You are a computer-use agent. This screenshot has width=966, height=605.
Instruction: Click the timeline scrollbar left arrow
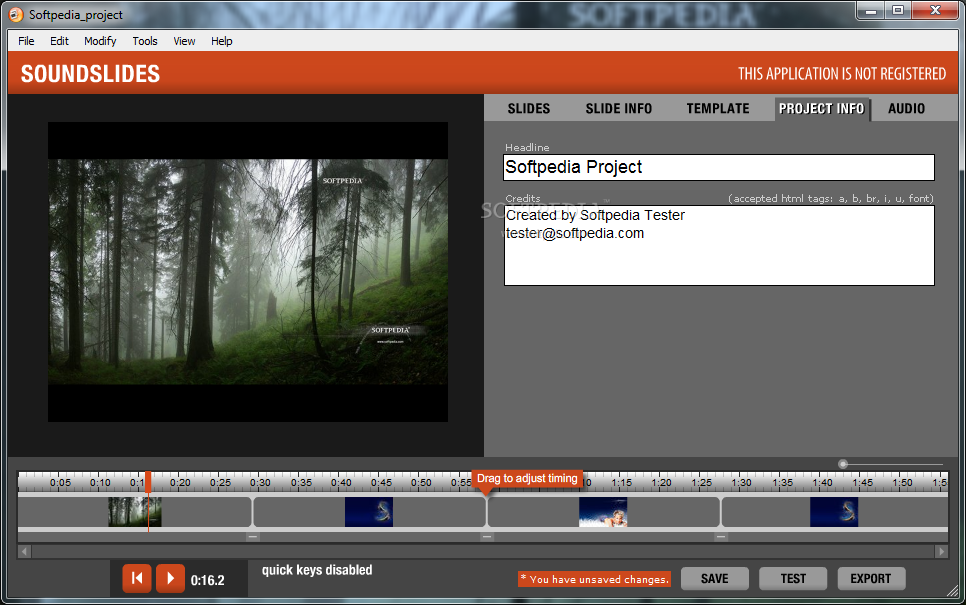[25, 551]
